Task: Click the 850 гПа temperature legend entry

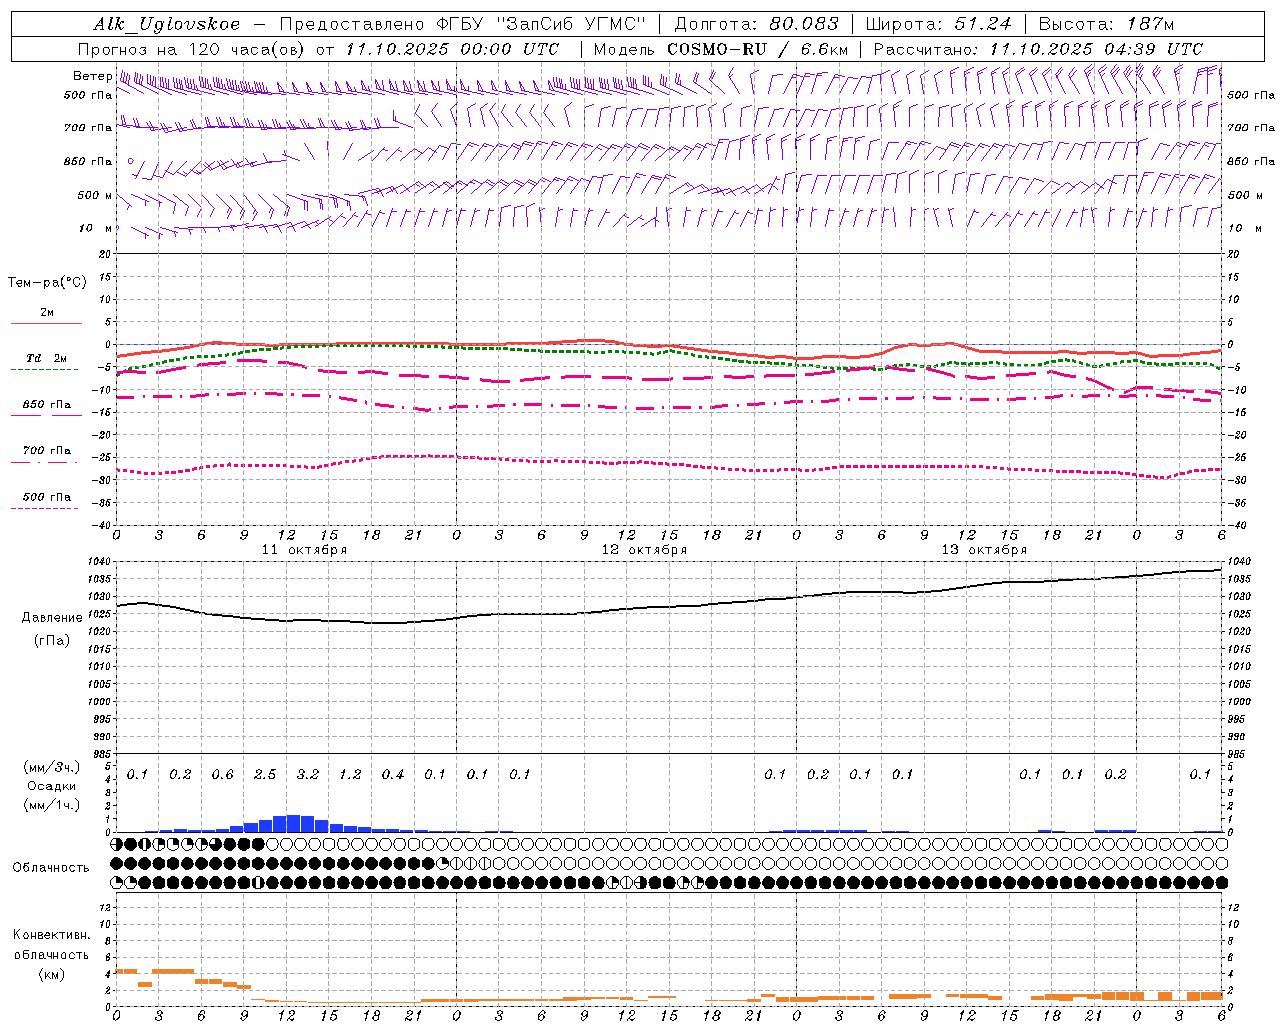Action: pyautogui.click(x=46, y=405)
